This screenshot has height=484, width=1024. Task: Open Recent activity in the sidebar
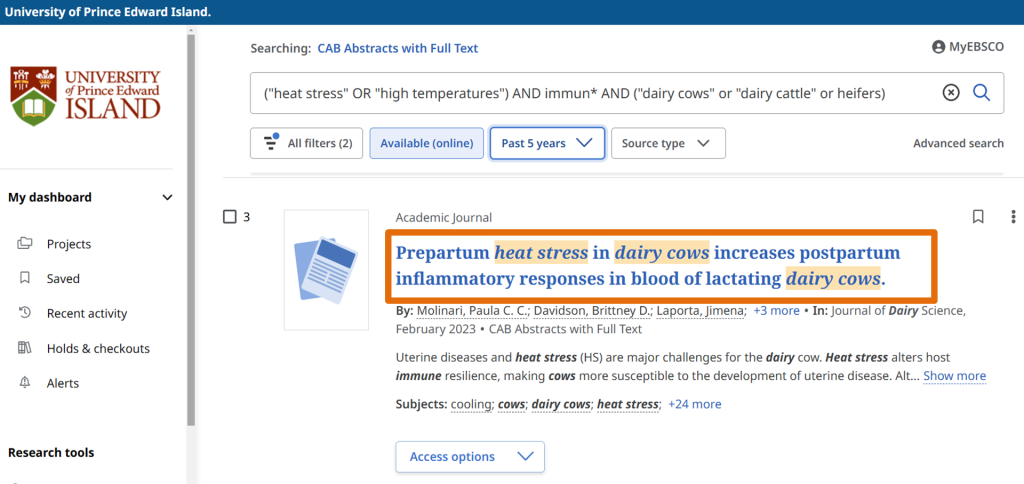(x=86, y=313)
